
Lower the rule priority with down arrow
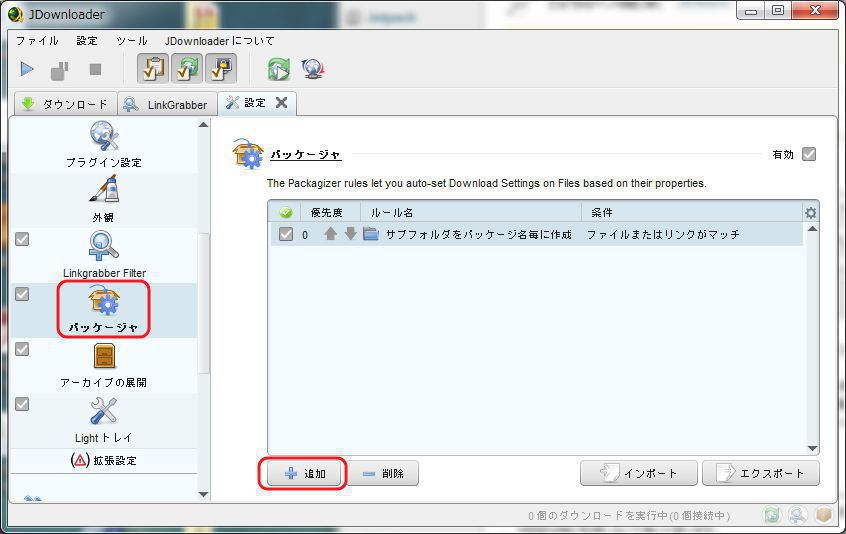(351, 234)
